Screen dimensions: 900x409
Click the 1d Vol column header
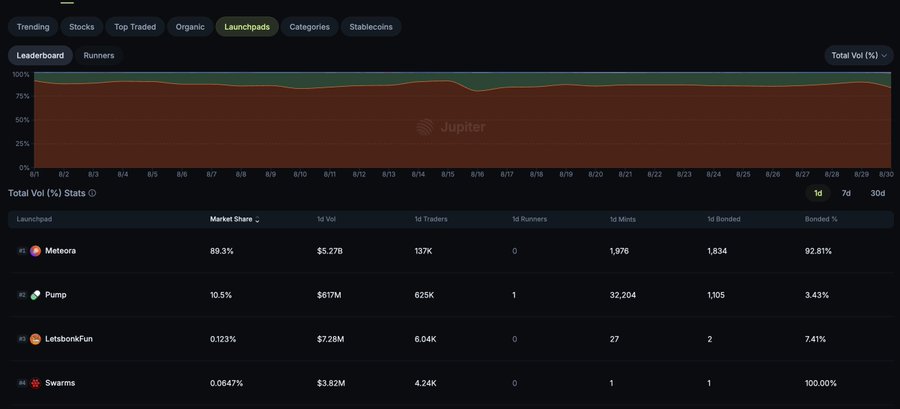tap(325, 219)
